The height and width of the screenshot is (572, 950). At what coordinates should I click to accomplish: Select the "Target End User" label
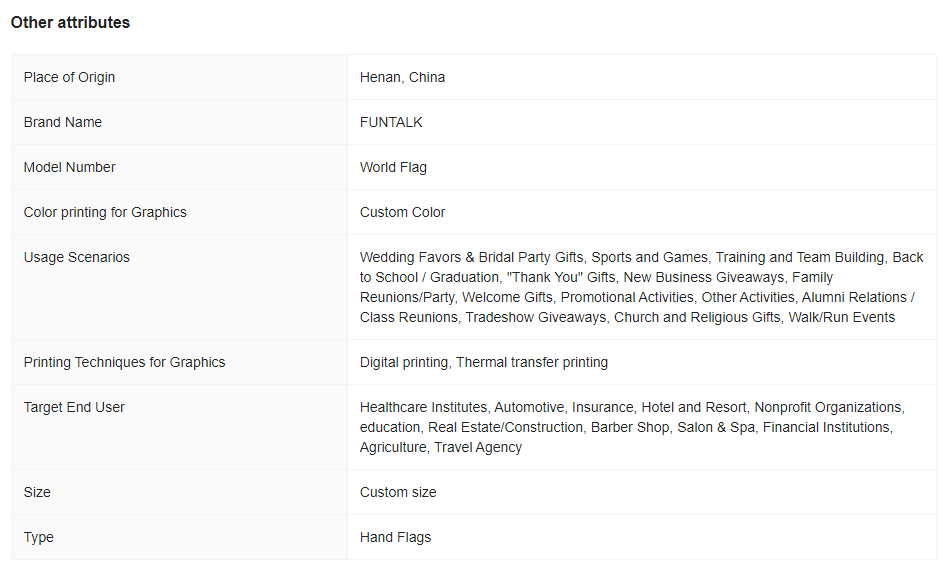tap(74, 407)
